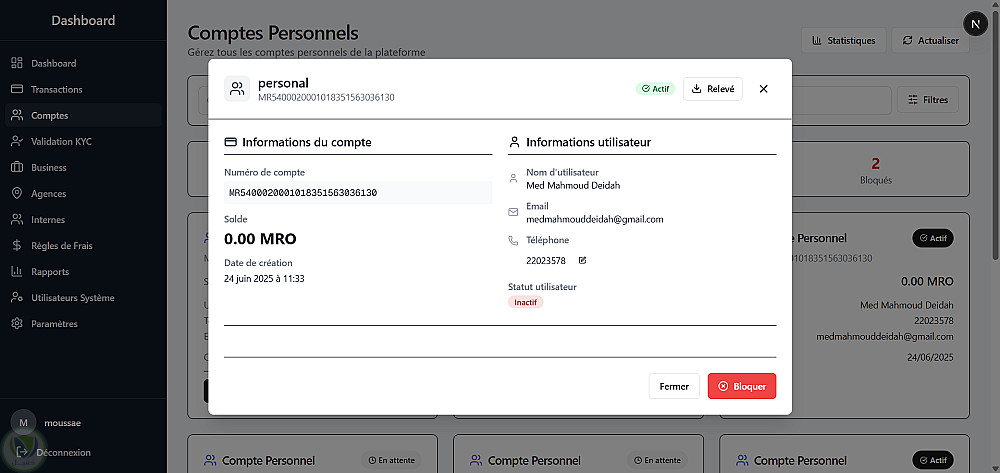Image resolution: width=1000 pixels, height=473 pixels.
Task: Click the edit icon next to phone number
Action: point(582,261)
